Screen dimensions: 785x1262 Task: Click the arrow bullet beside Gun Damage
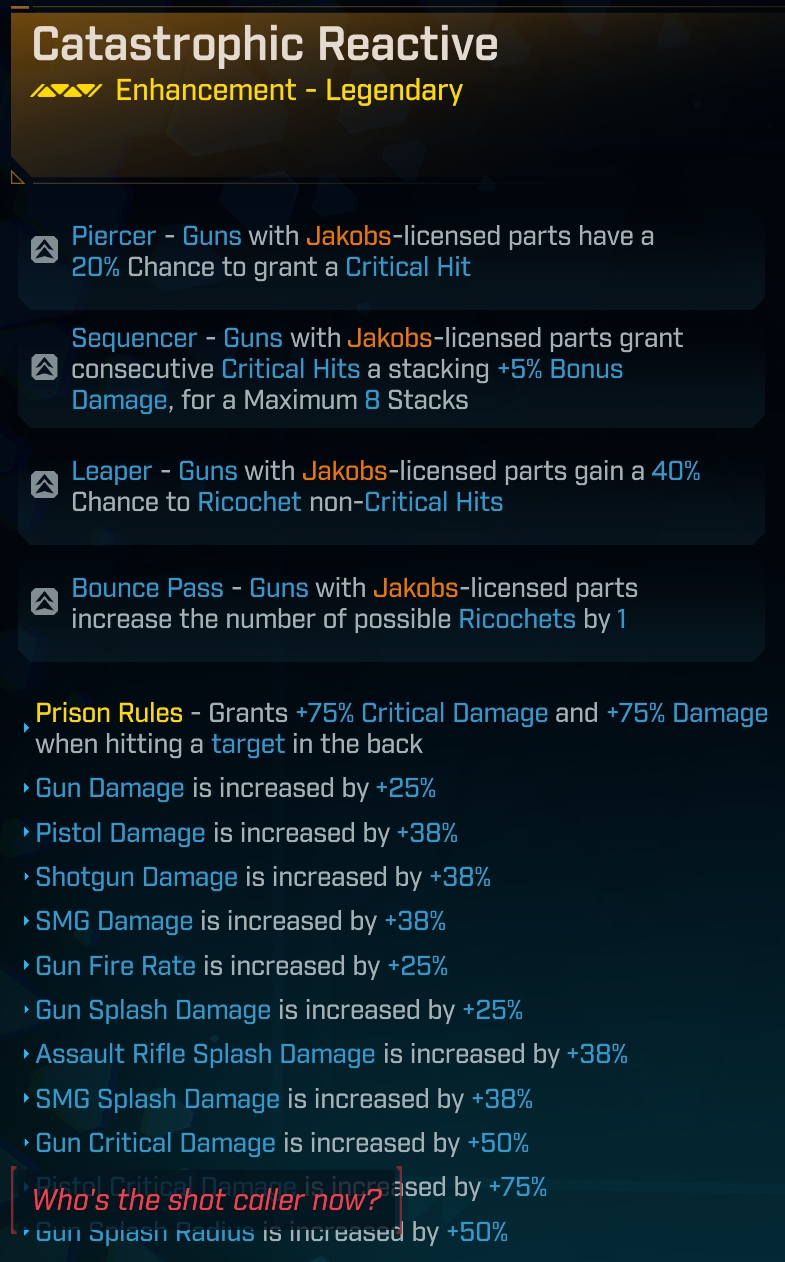coord(26,788)
